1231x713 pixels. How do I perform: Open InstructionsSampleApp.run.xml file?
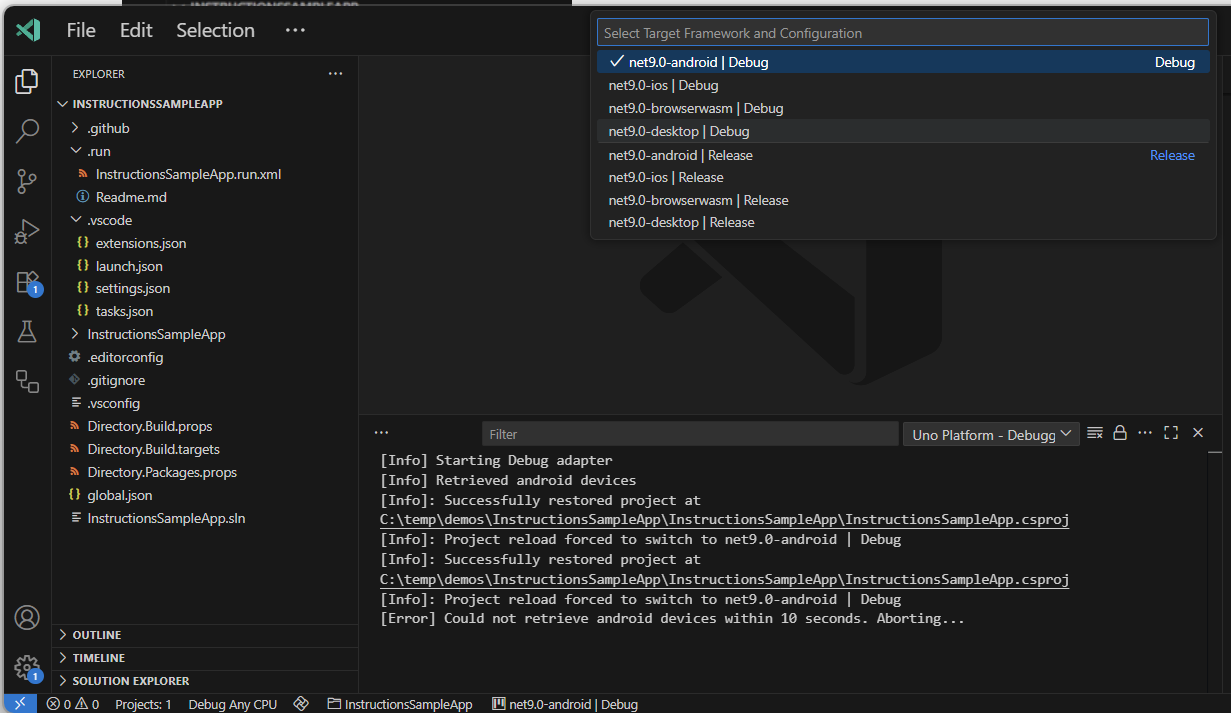[x=205, y=174]
